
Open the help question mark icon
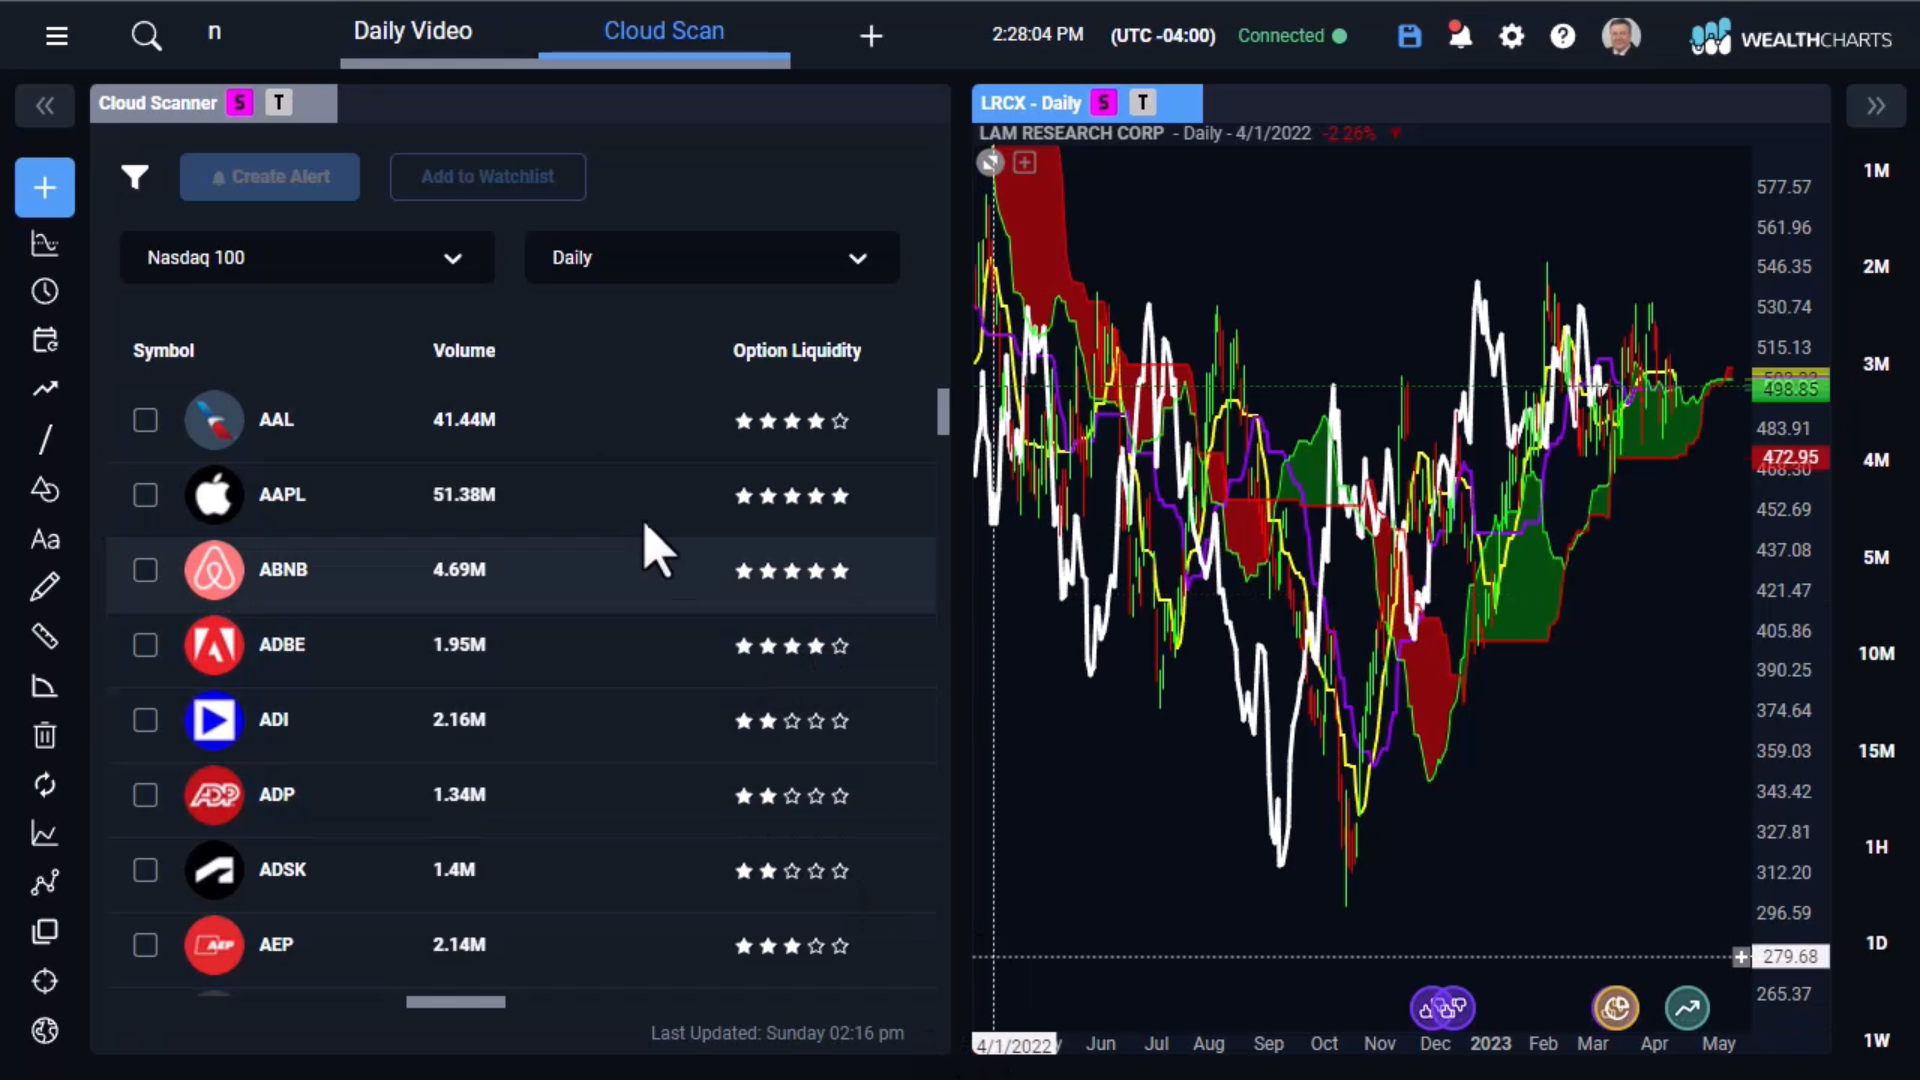[1563, 37]
